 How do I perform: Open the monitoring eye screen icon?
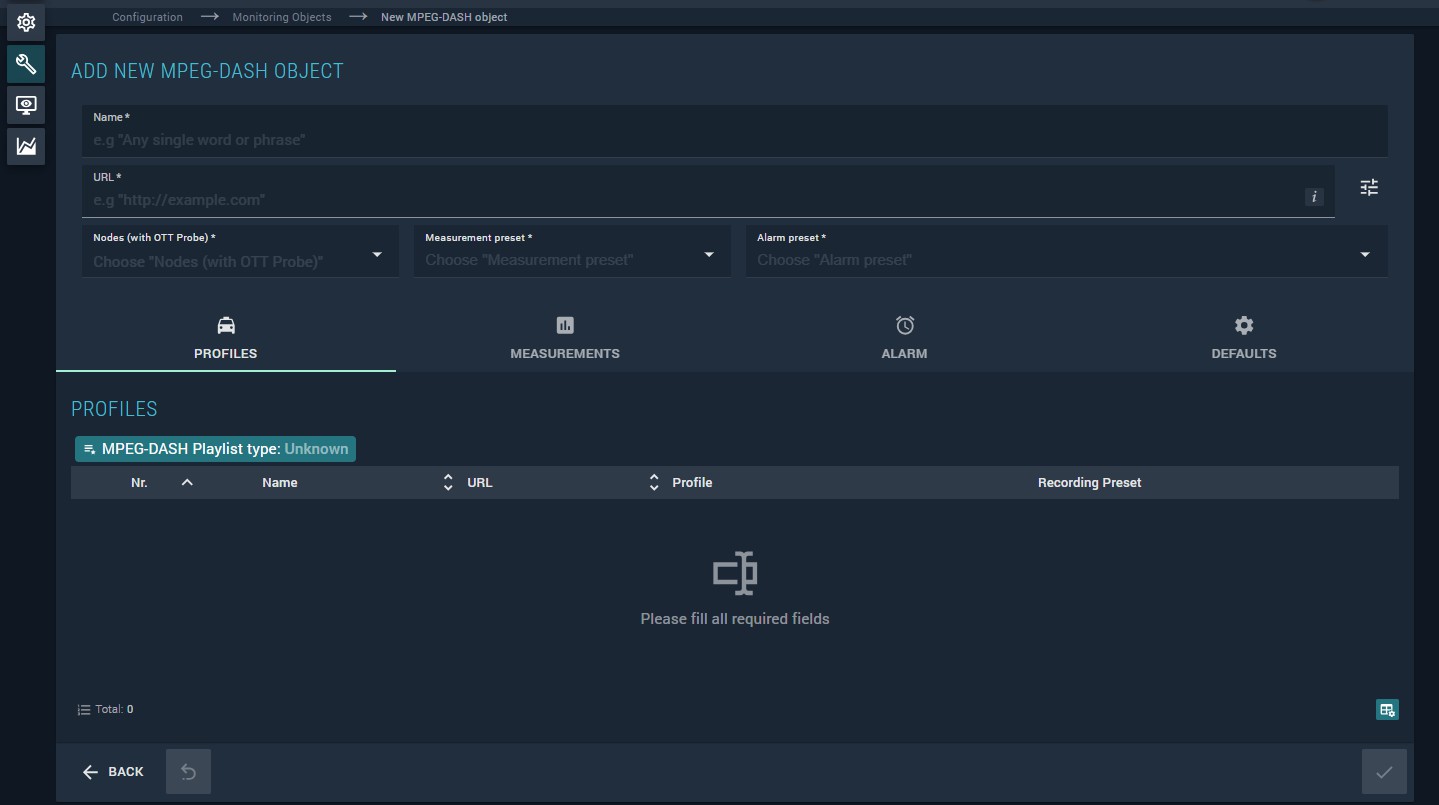point(26,105)
